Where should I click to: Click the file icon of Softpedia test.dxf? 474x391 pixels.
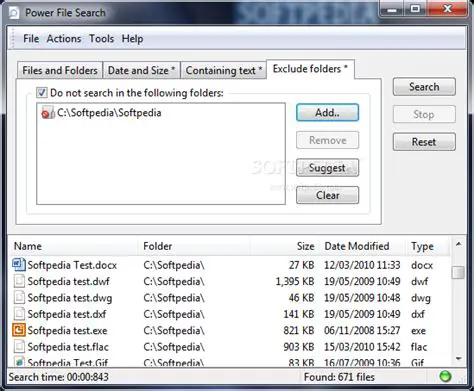click(x=19, y=314)
